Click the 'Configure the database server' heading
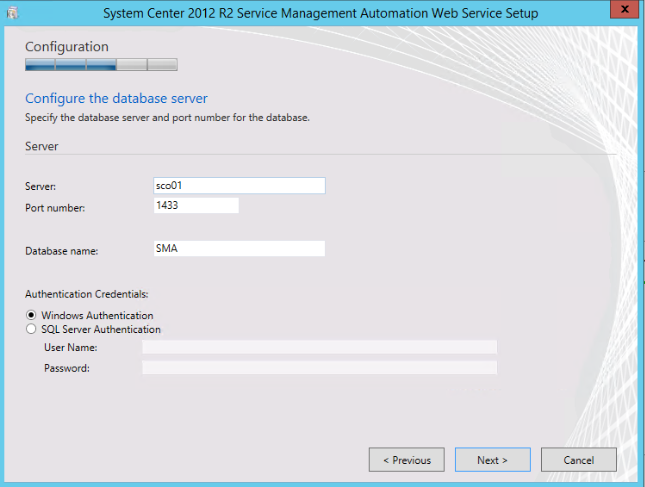 point(115,98)
